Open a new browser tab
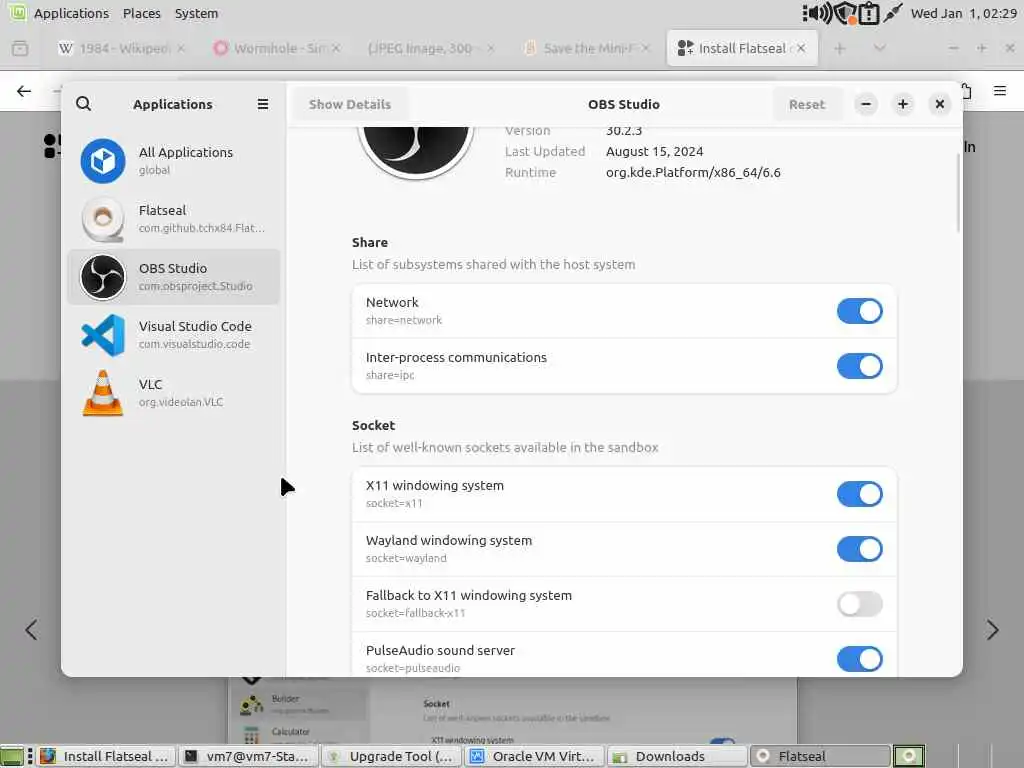1024x768 pixels. [x=840, y=48]
